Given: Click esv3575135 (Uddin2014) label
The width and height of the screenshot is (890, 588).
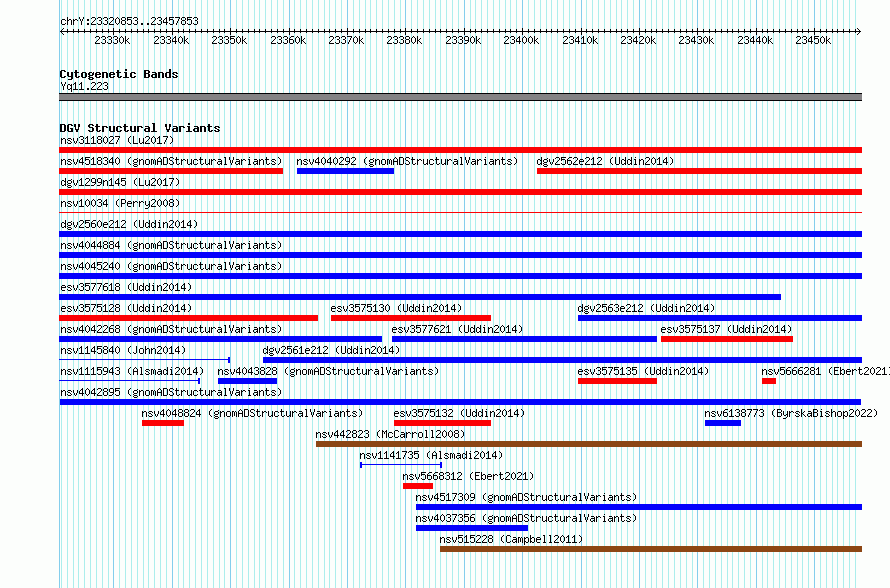Looking at the screenshot, I should click(643, 371).
